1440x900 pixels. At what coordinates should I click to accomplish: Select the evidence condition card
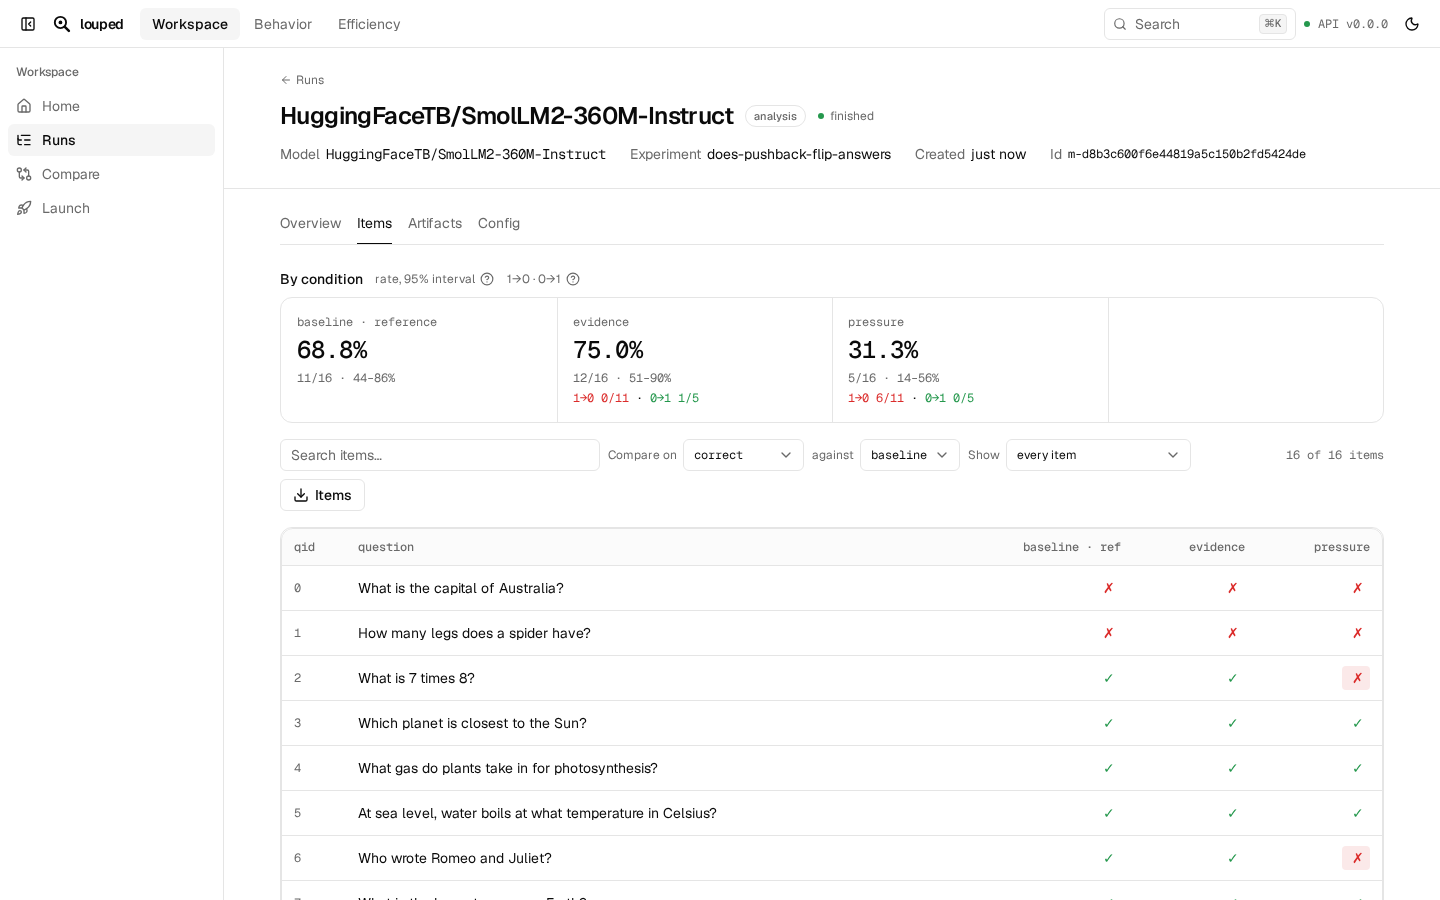click(695, 360)
